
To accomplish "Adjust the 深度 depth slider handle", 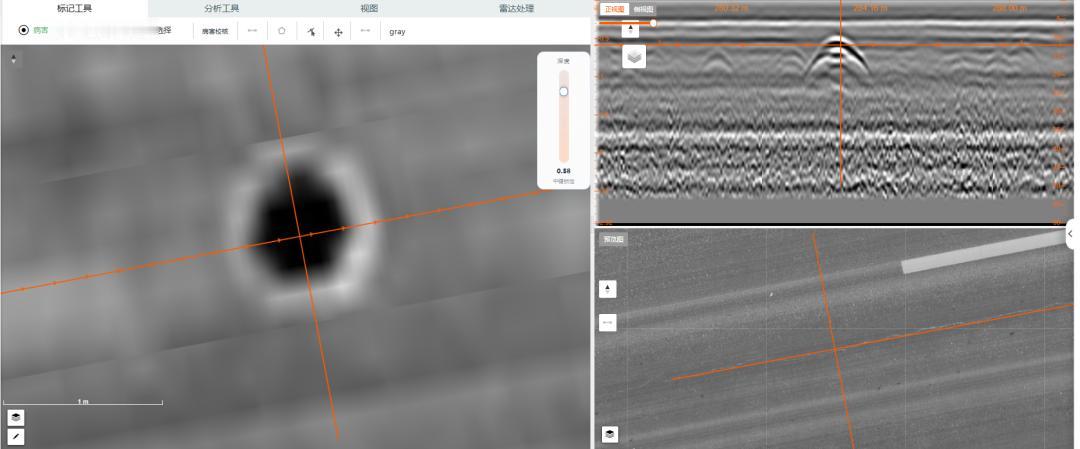I will click(563, 92).
